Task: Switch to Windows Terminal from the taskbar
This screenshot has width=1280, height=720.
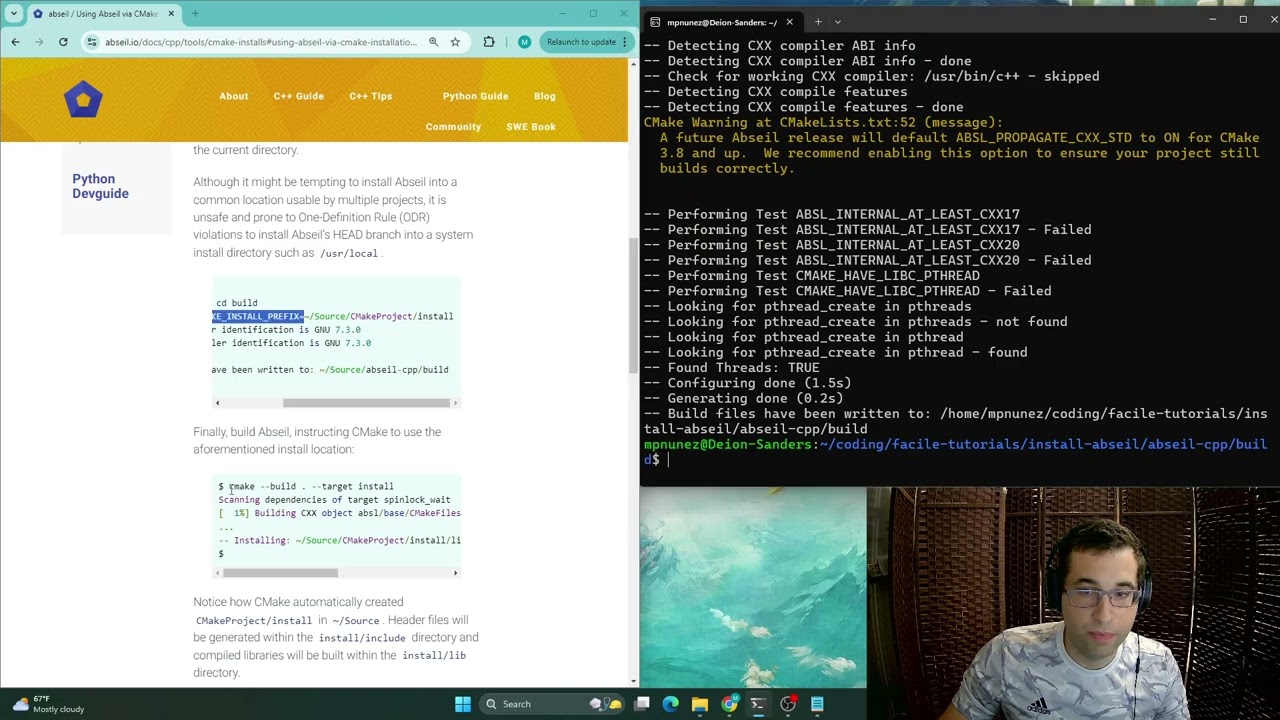Action: [x=758, y=704]
